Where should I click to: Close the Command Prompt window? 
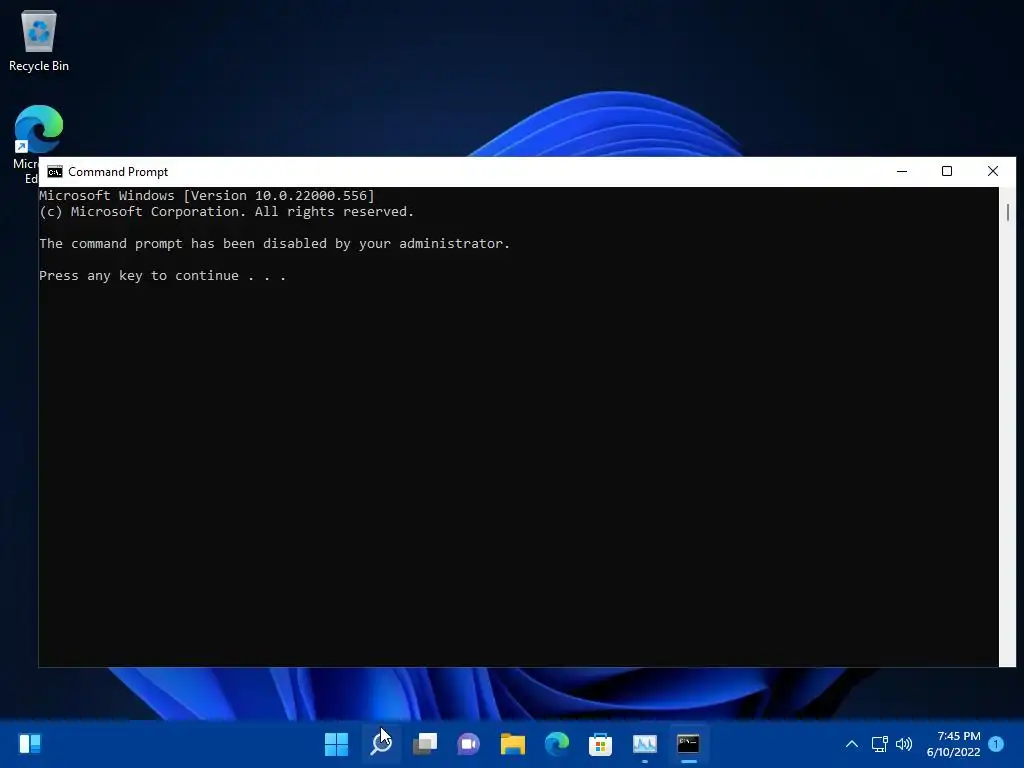point(993,172)
